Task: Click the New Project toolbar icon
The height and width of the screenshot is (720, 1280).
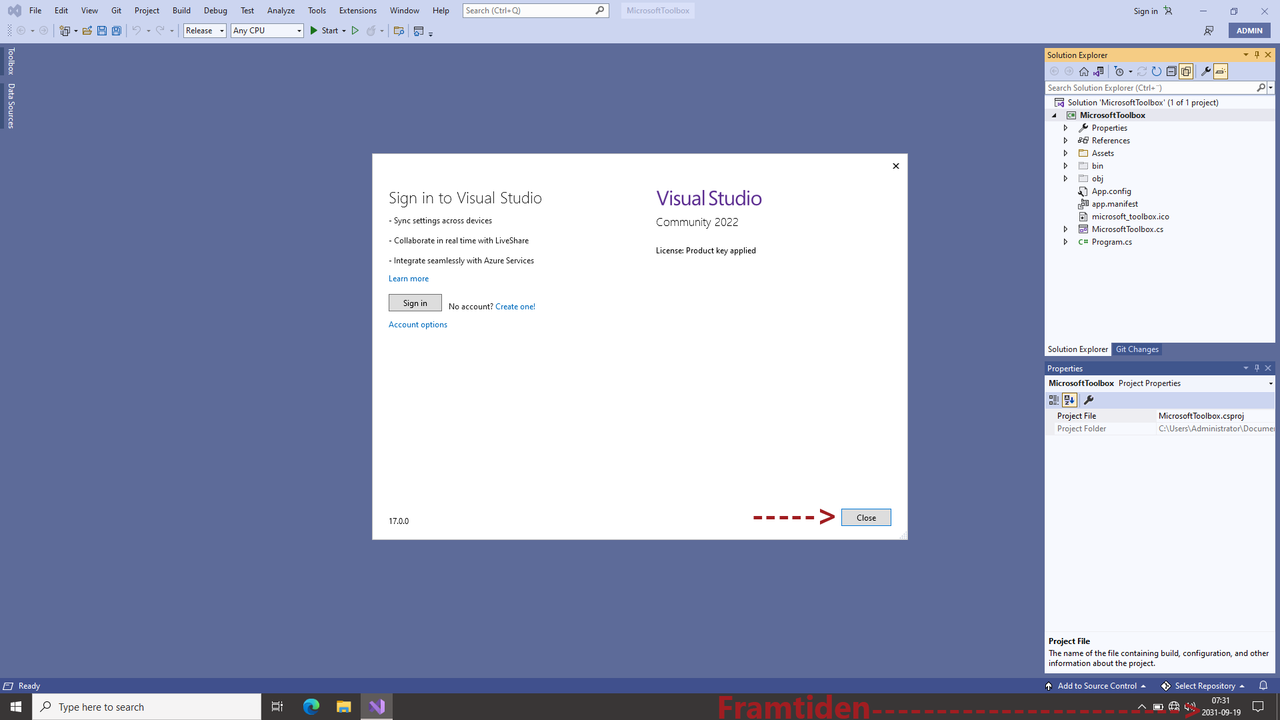Action: [x=65, y=31]
